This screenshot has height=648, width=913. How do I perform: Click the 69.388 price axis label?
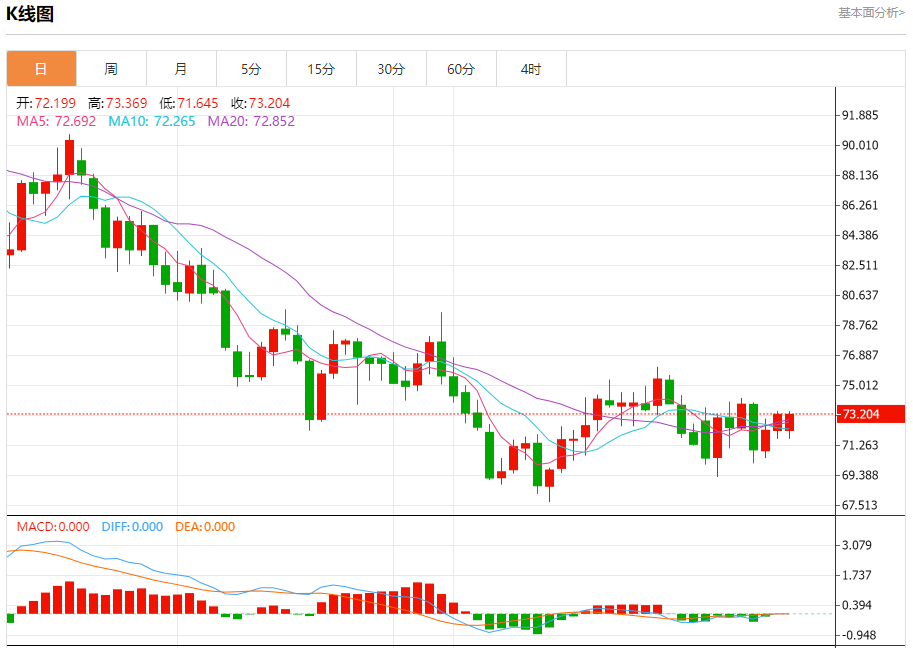point(860,475)
